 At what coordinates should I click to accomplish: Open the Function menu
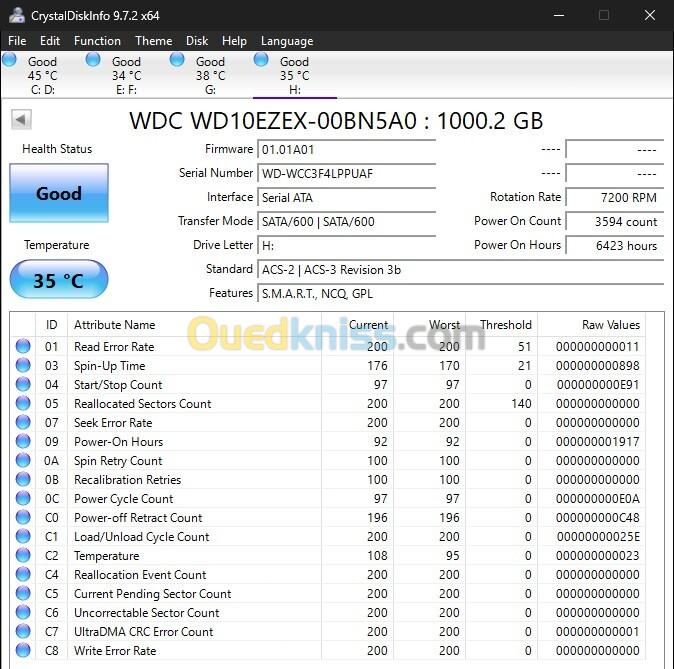(x=97, y=41)
